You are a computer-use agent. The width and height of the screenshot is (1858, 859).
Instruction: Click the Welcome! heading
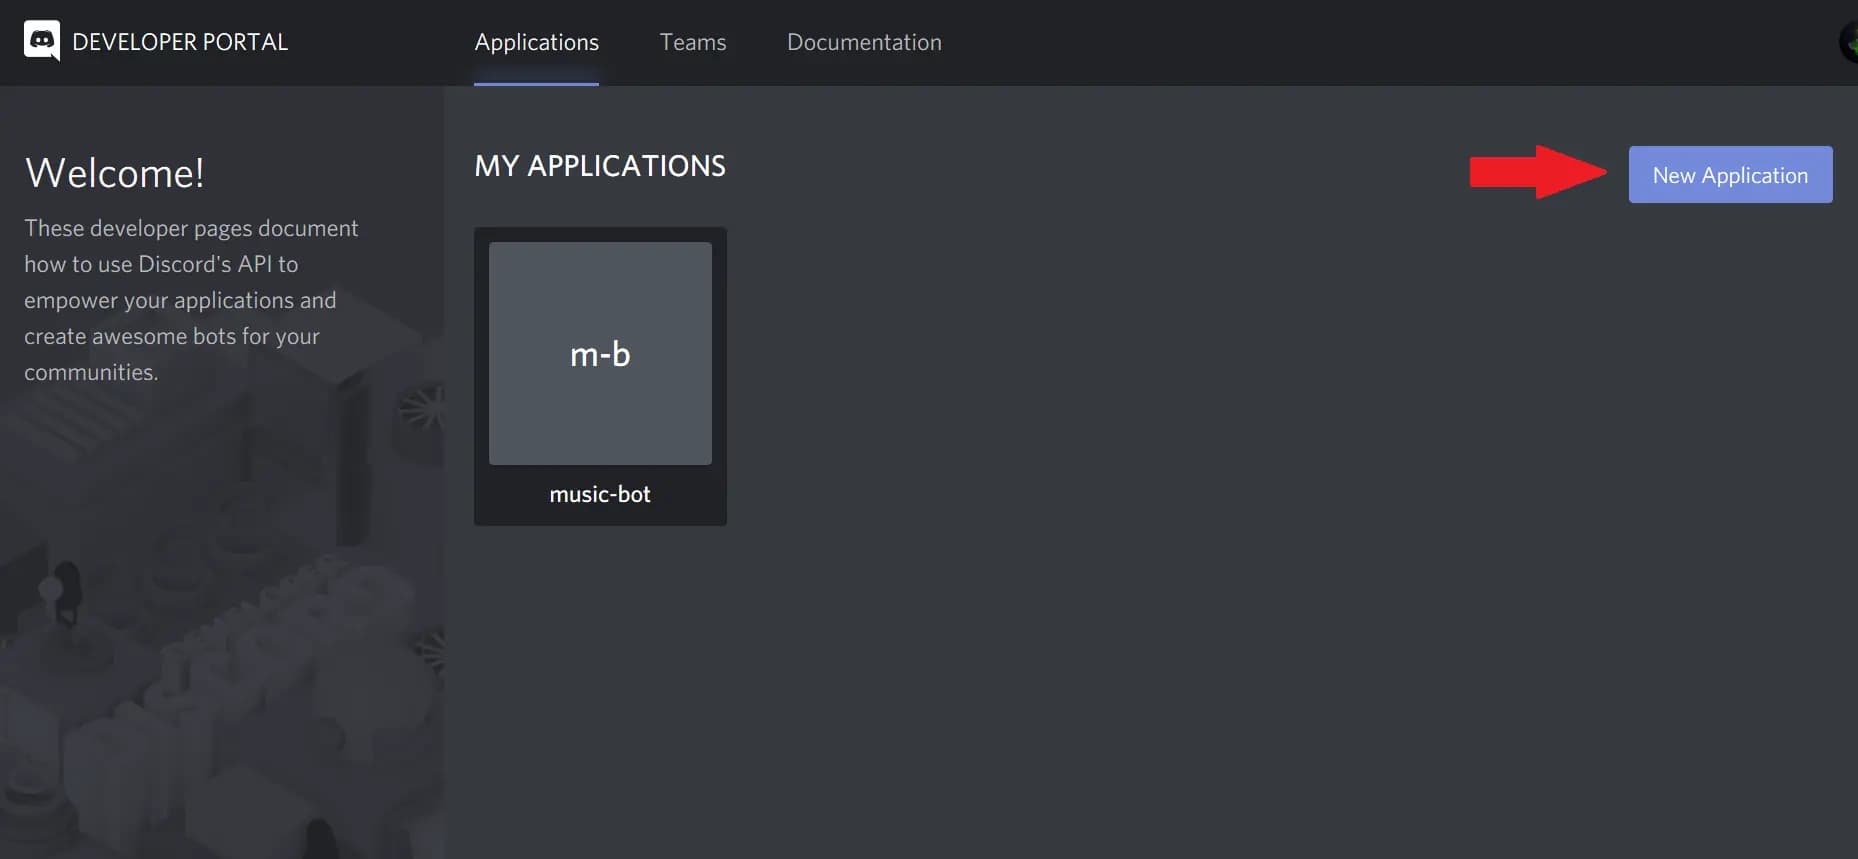point(115,173)
